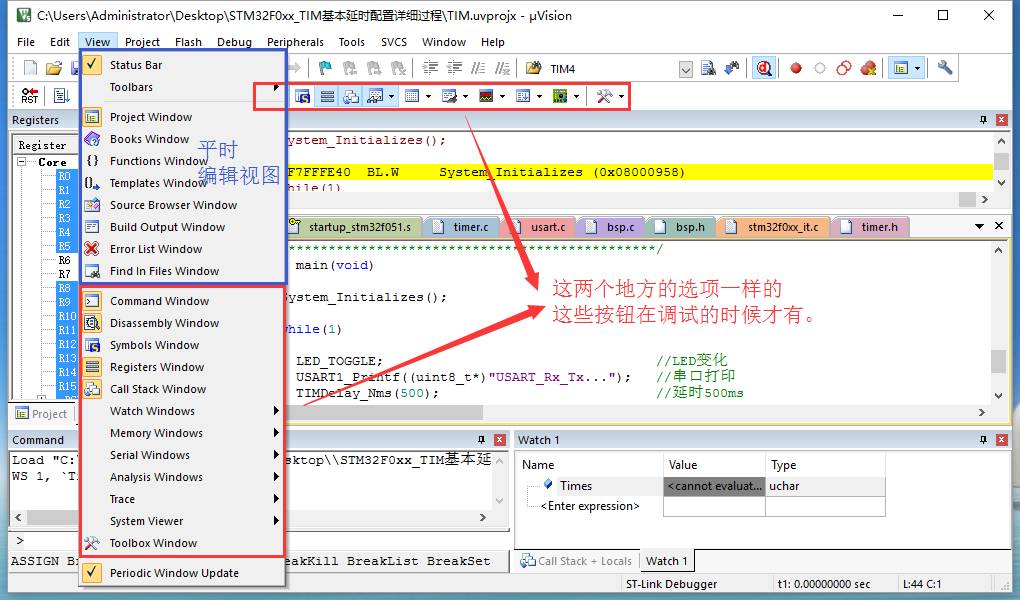Screen dimensions: 1020x600
Task: Click the Analysis Windows toolbar icon
Action: click(x=486, y=96)
